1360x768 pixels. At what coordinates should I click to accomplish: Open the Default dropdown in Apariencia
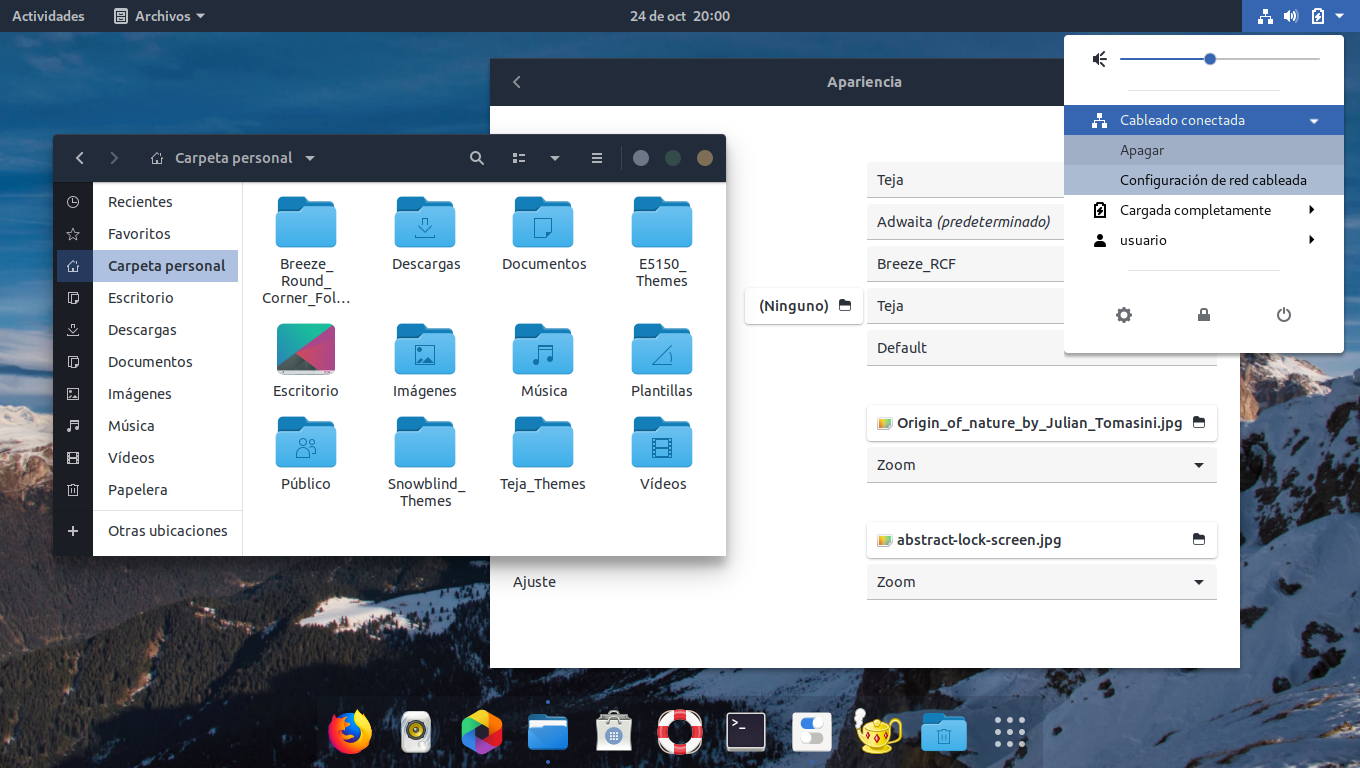1041,348
